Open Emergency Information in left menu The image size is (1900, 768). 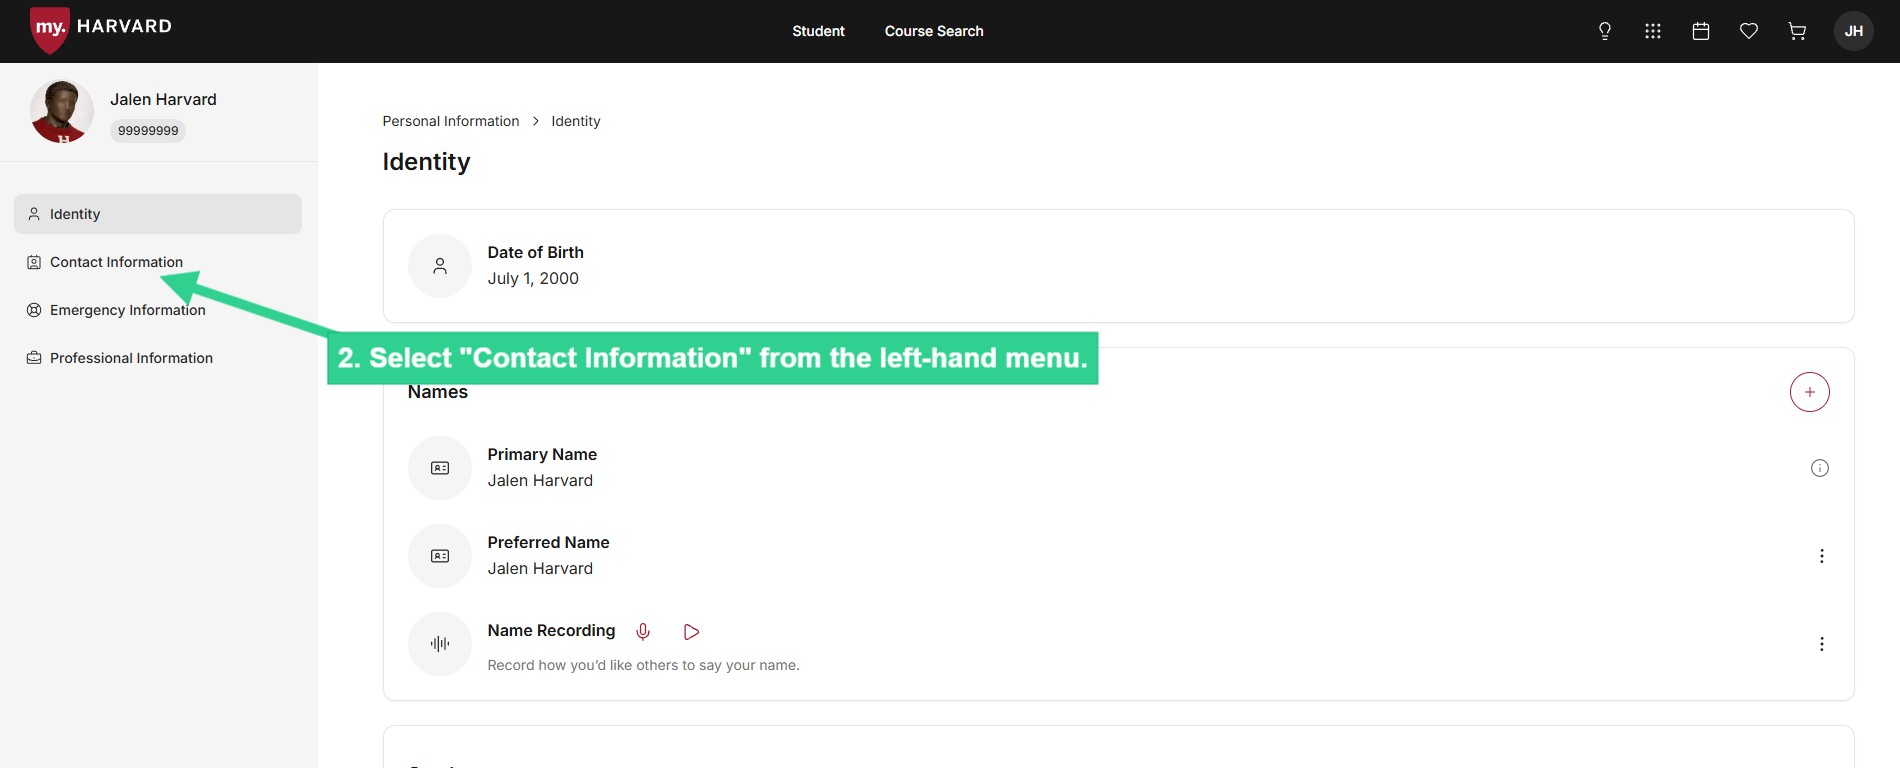click(x=158, y=310)
